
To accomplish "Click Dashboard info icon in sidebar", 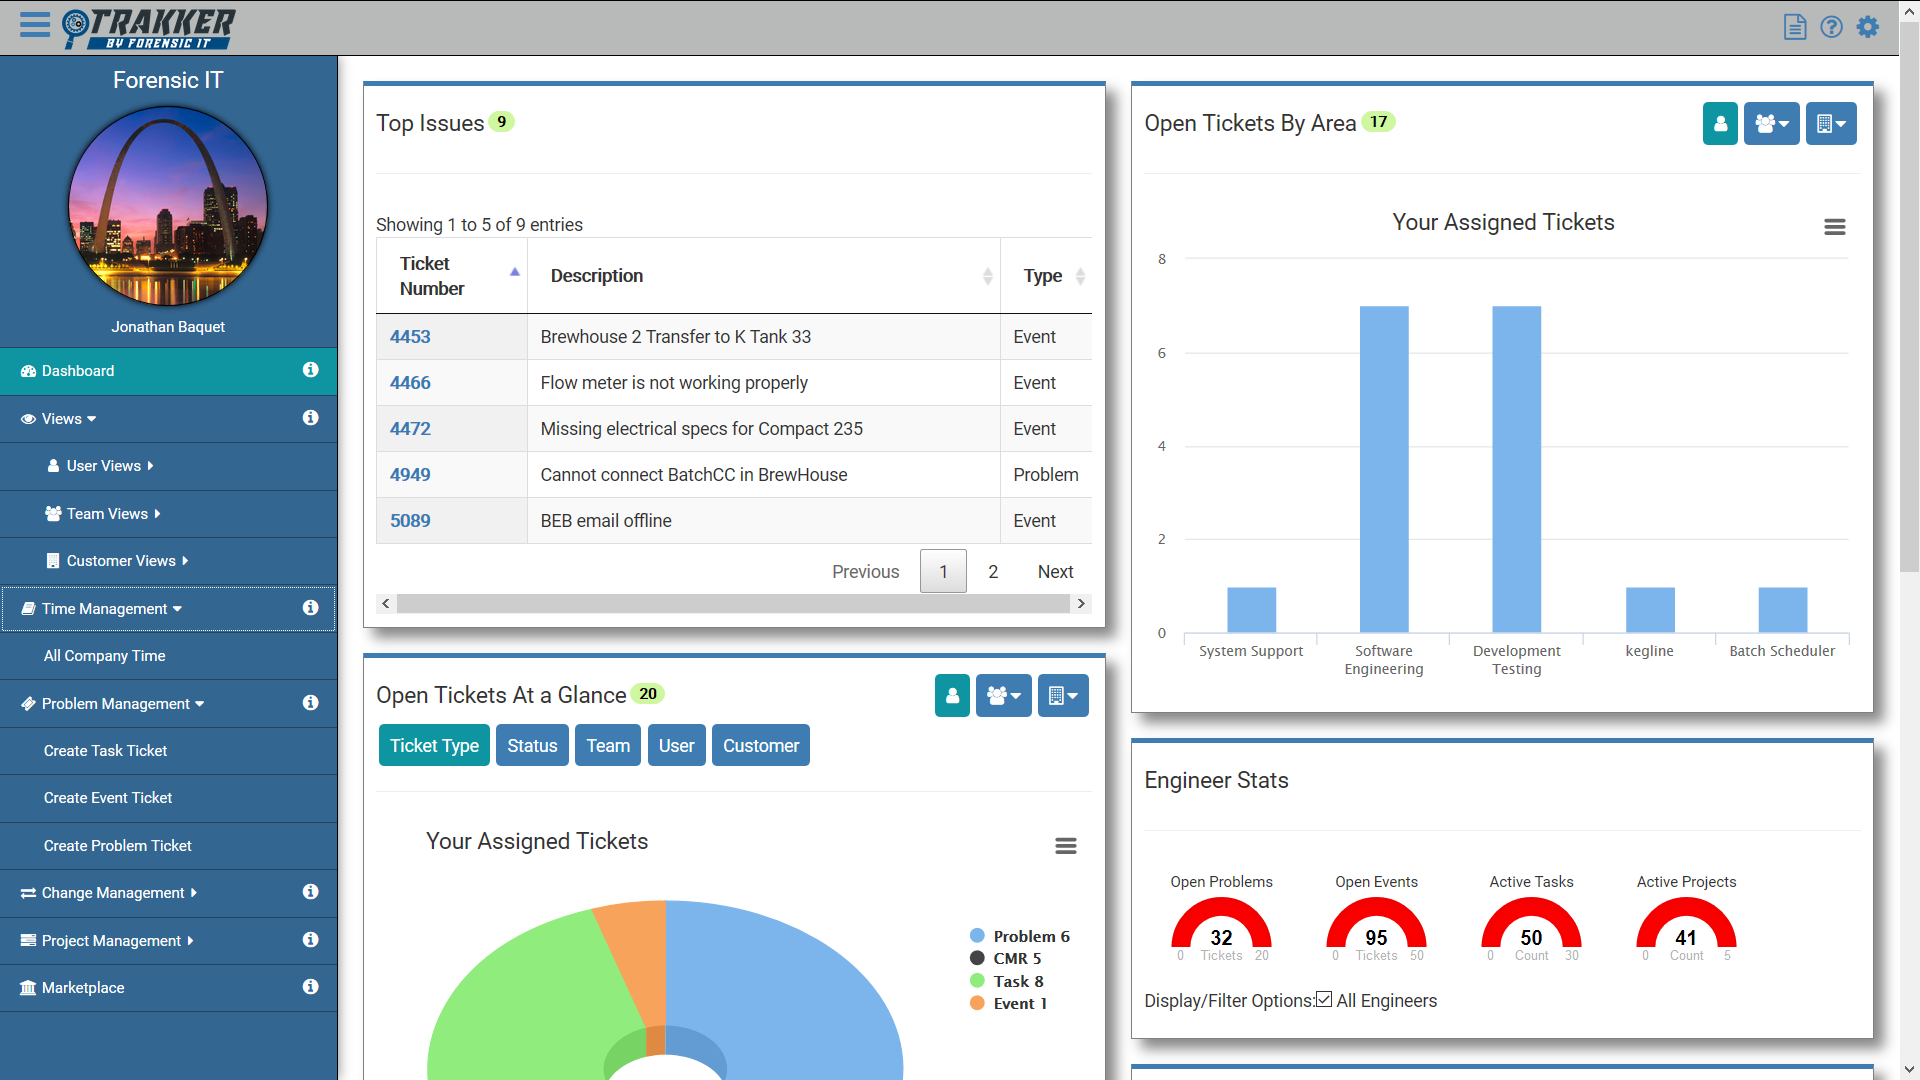I will click(311, 370).
